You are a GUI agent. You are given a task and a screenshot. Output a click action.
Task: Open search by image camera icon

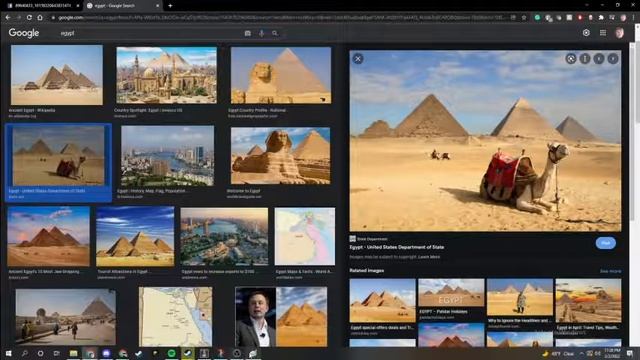pyautogui.click(x=247, y=33)
